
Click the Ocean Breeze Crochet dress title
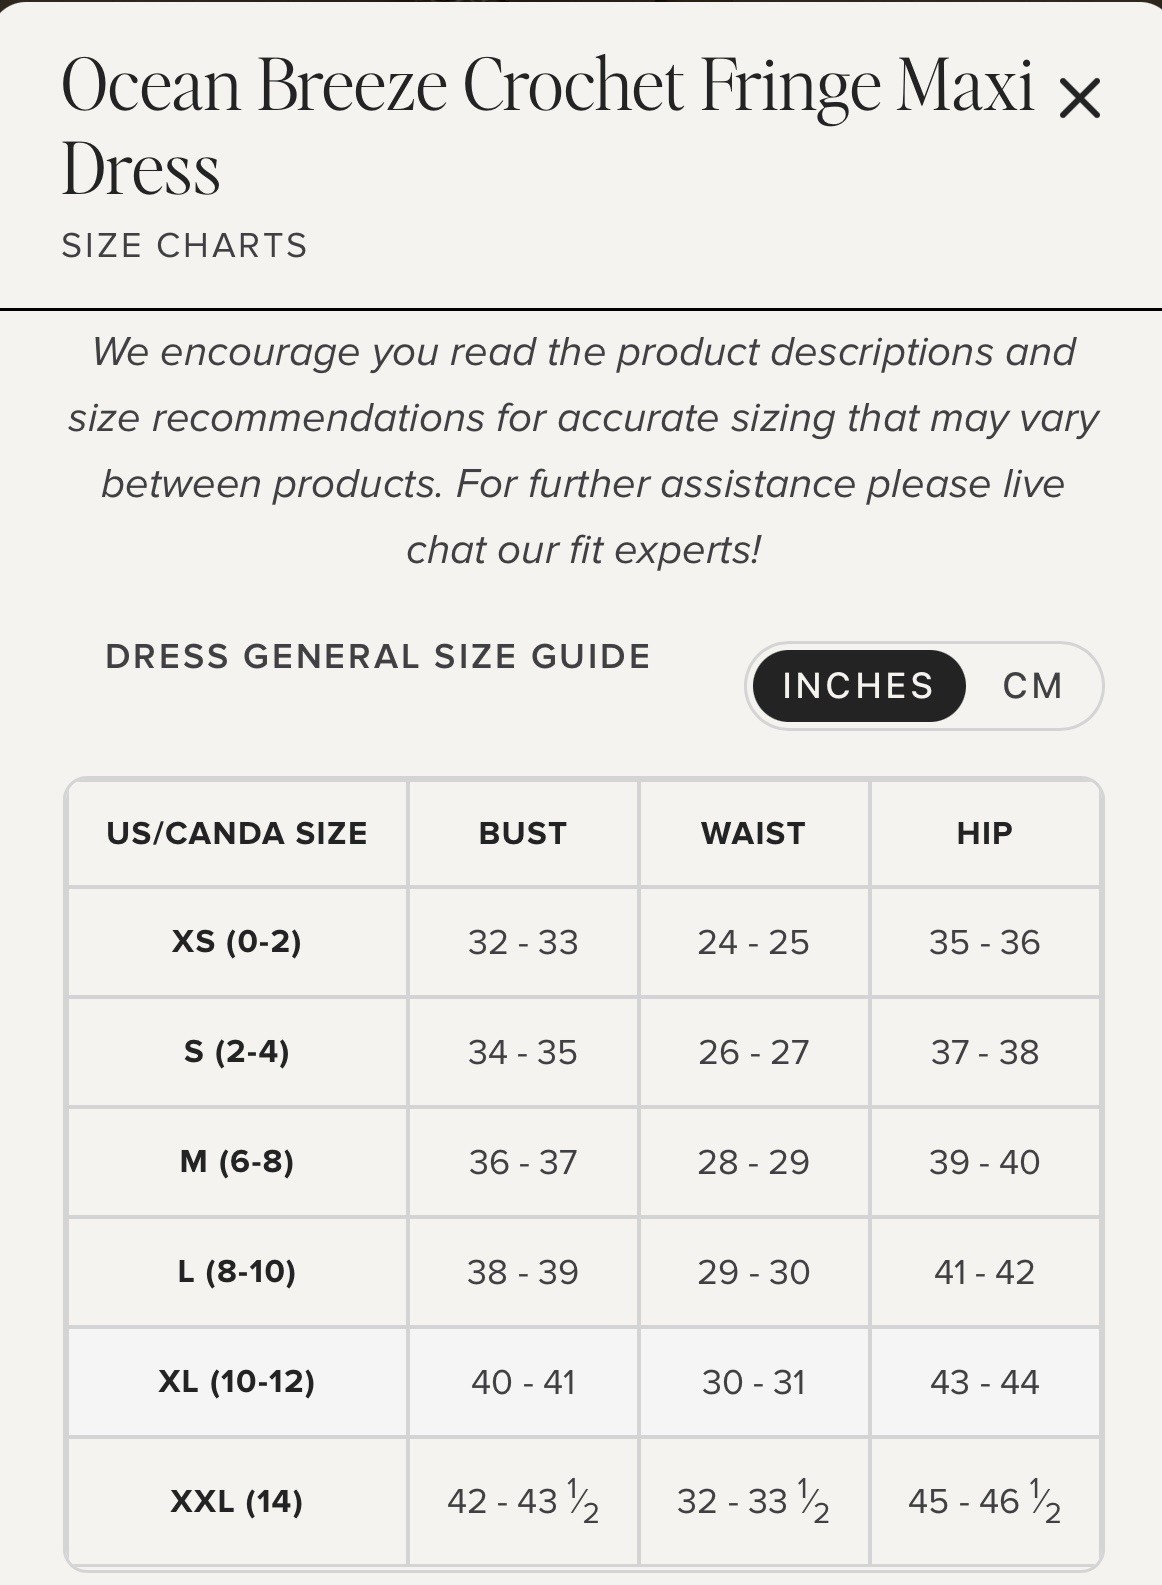[547, 127]
